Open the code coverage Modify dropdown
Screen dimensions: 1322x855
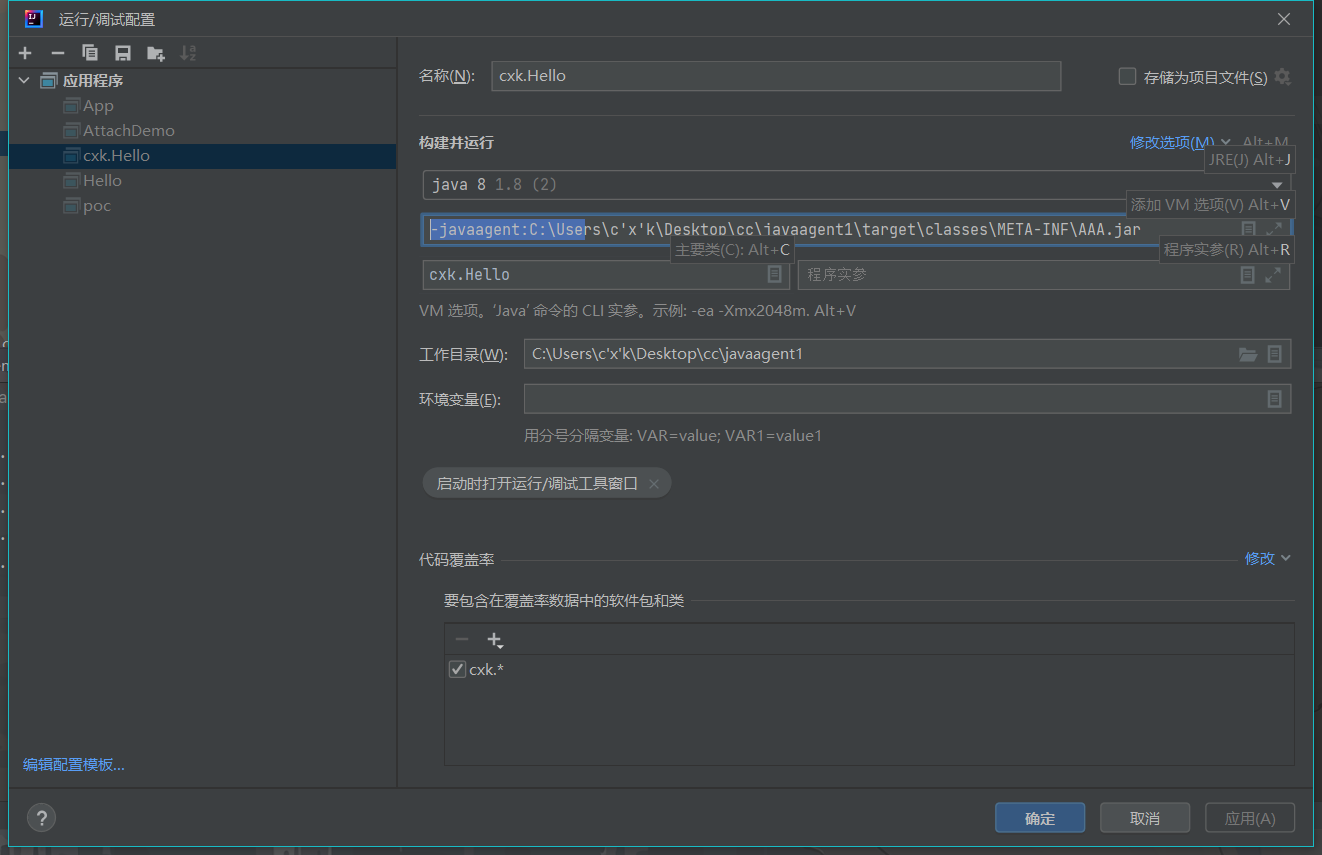pyautogui.click(x=1267, y=558)
